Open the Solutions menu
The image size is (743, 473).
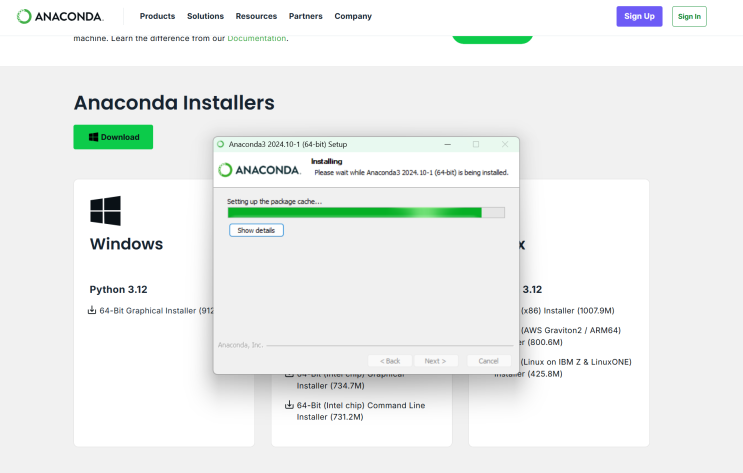tap(205, 16)
